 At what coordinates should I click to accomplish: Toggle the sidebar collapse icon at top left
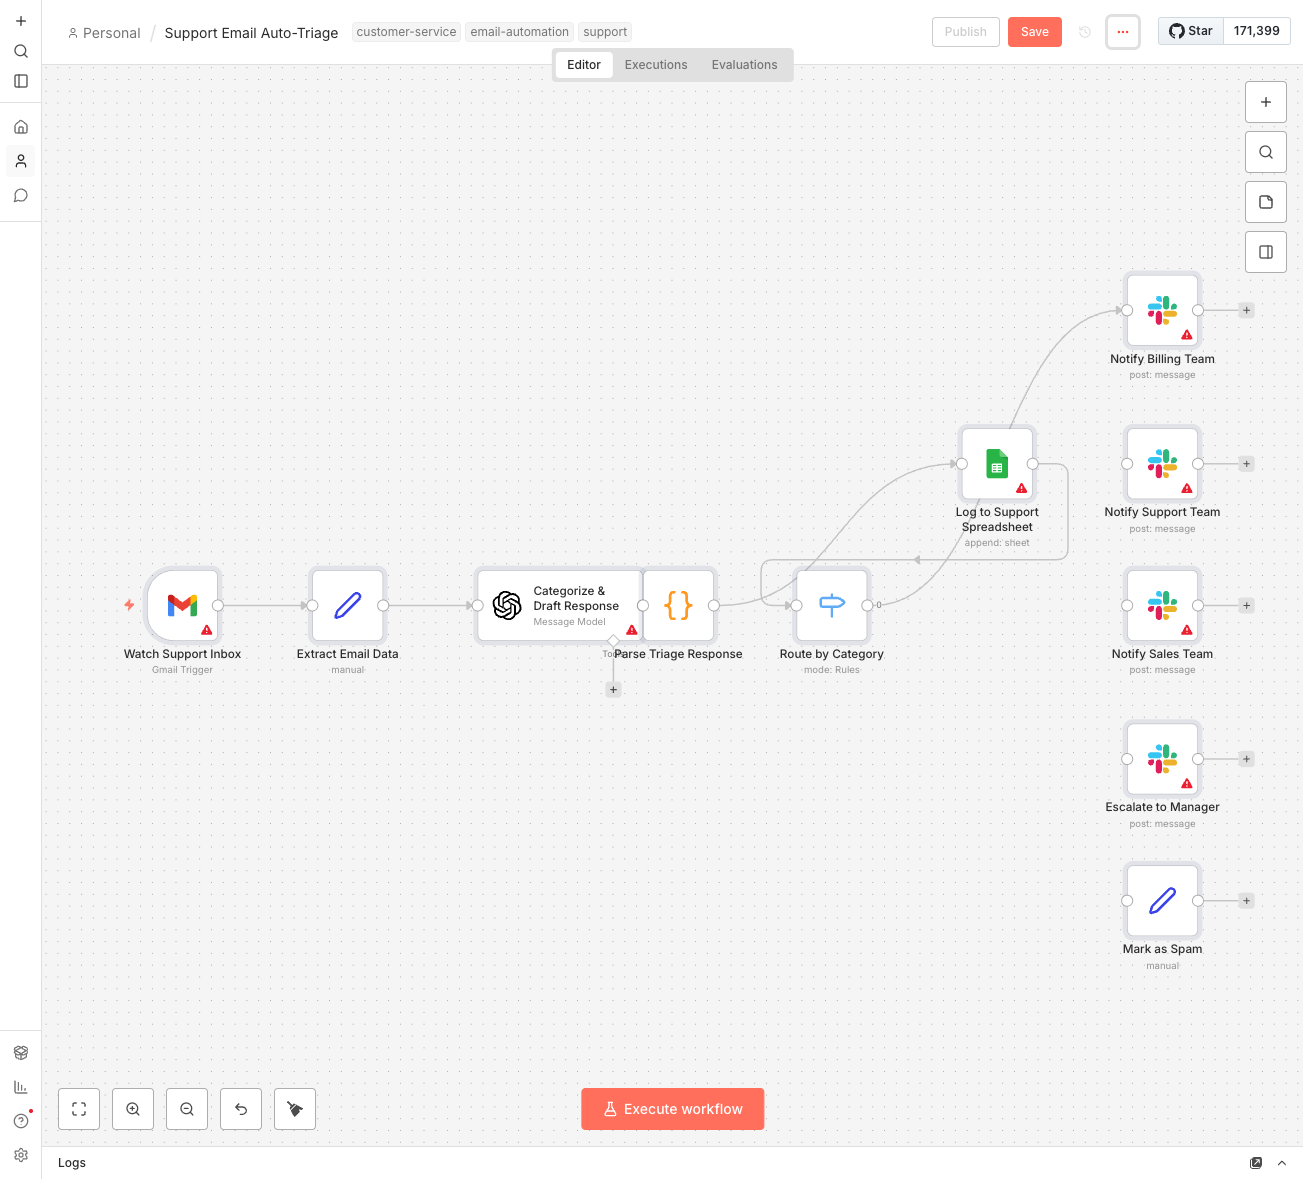pyautogui.click(x=21, y=81)
